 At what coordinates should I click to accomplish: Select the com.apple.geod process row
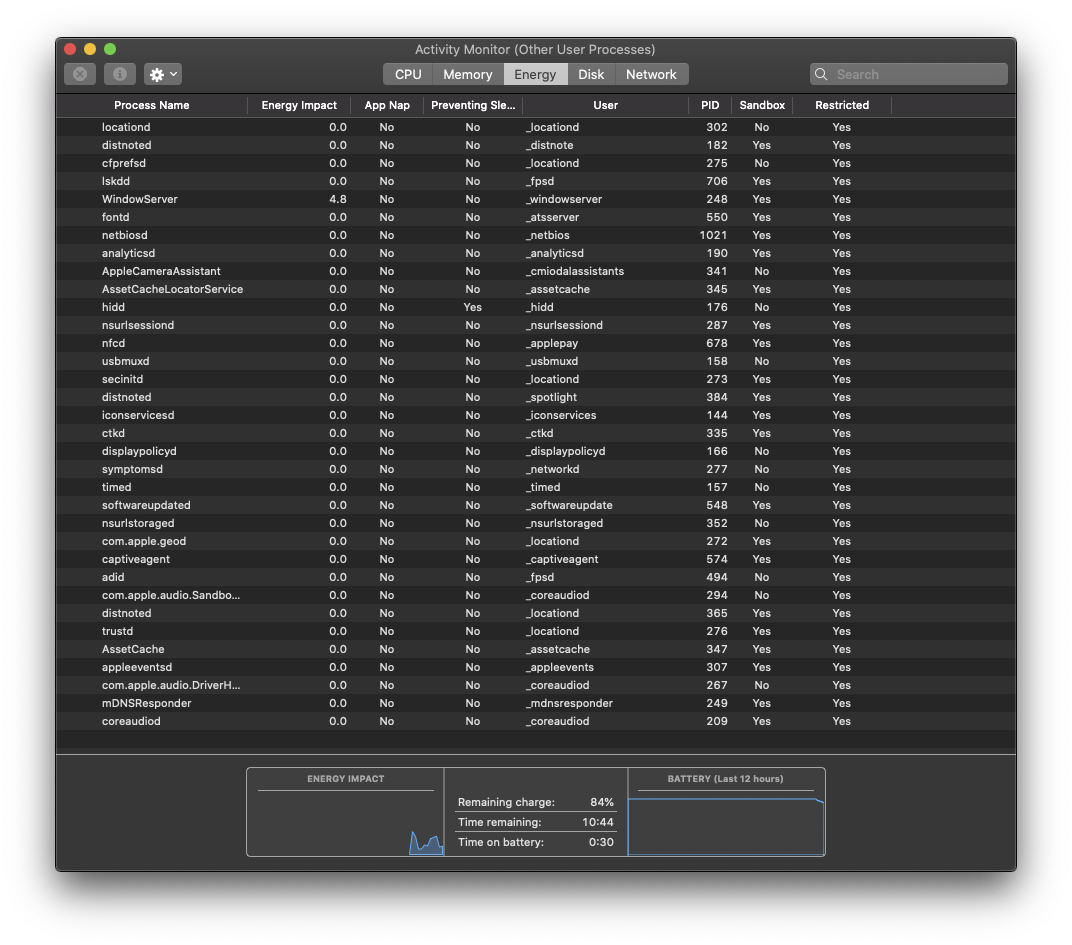click(x=536, y=542)
